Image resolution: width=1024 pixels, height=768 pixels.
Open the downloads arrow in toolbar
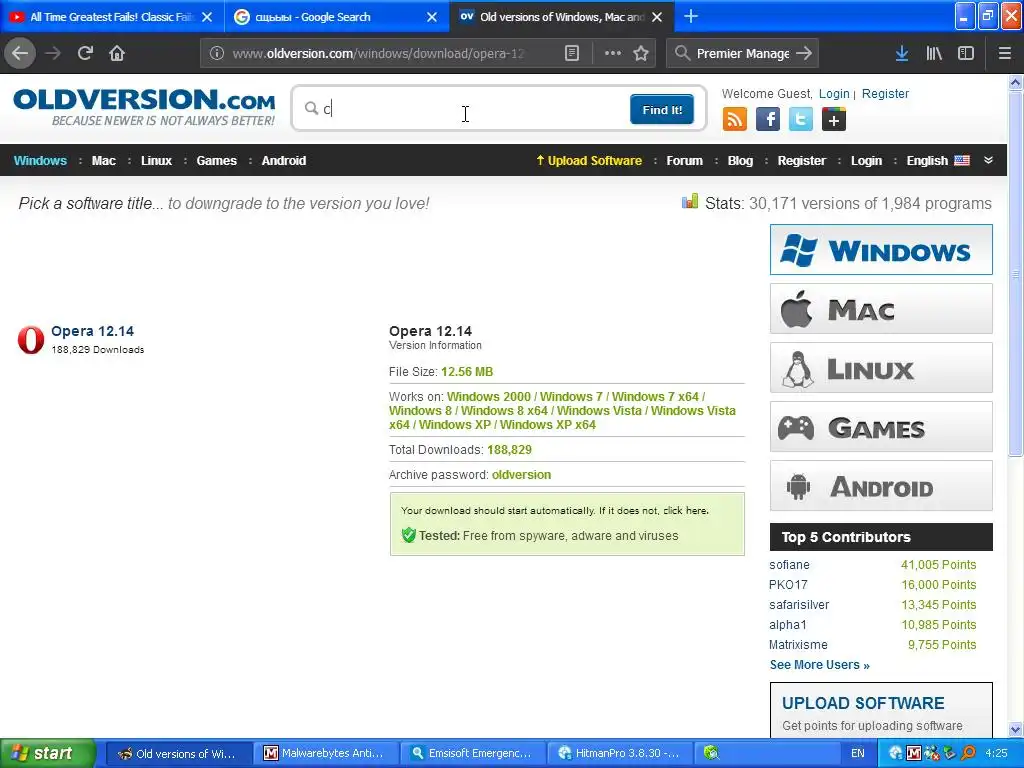coord(902,54)
